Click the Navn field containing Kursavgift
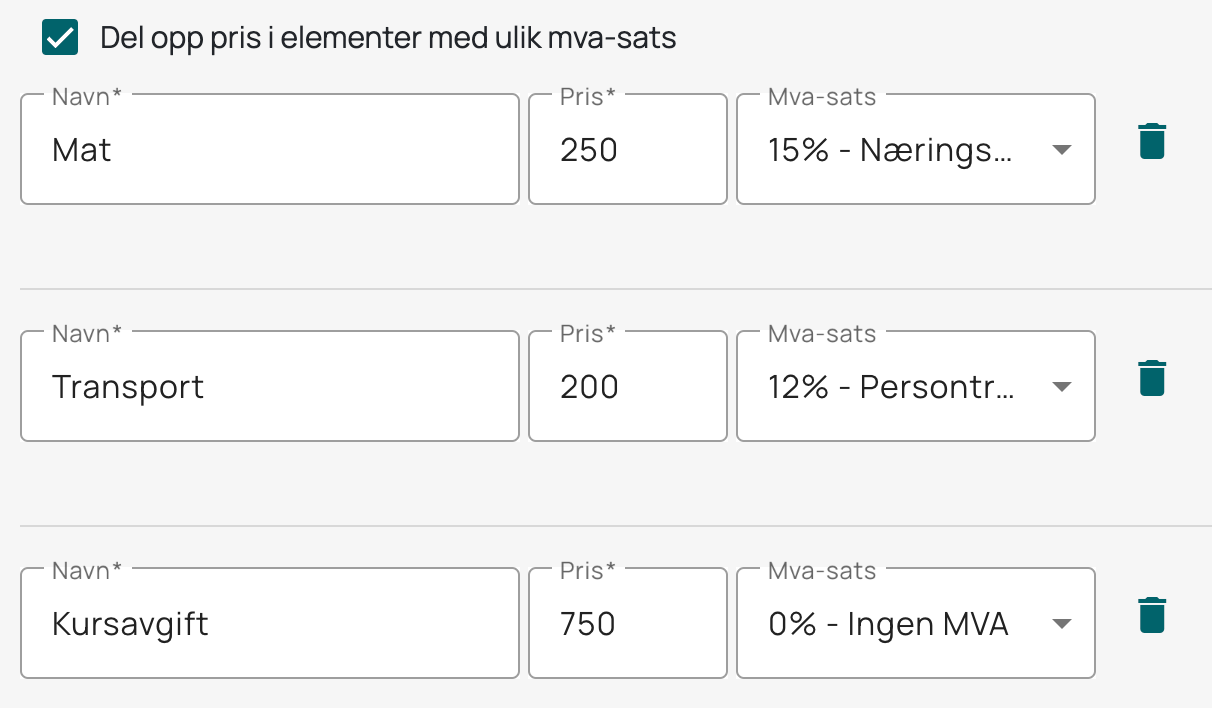Screen dimensions: 1212x708 tap(270, 623)
